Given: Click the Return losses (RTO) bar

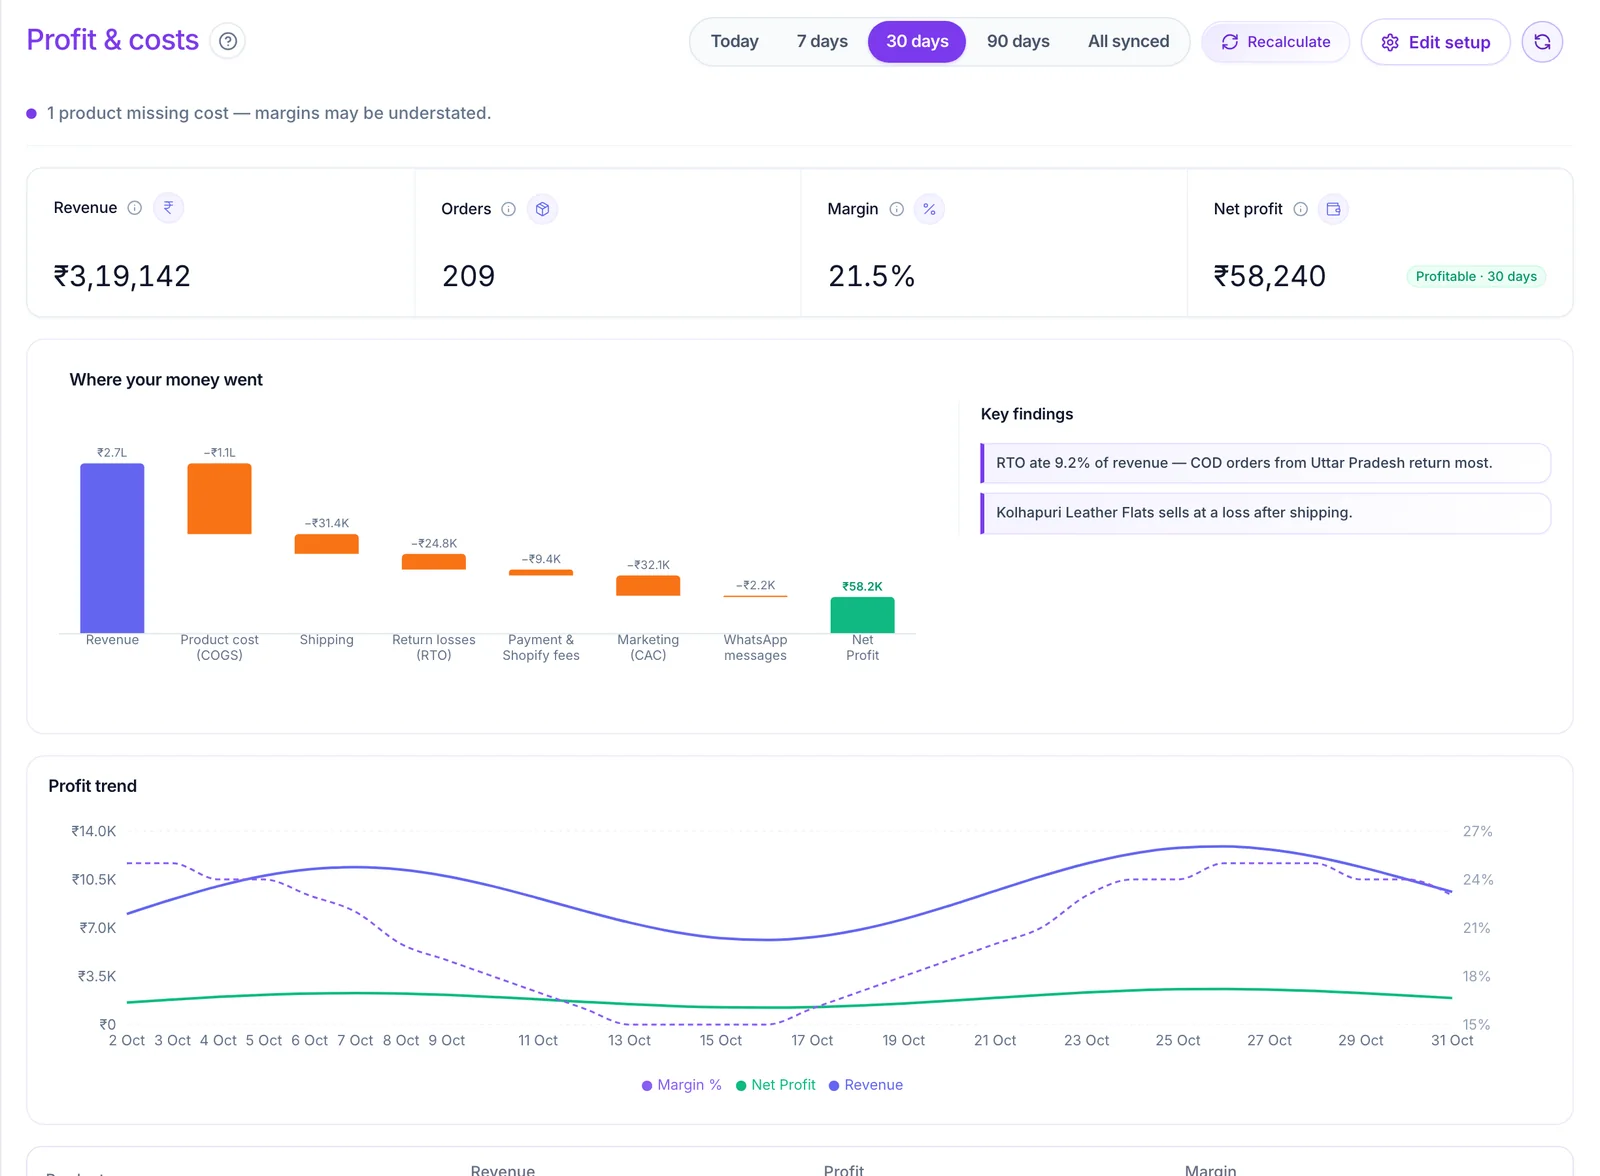Looking at the screenshot, I should click(x=433, y=562).
